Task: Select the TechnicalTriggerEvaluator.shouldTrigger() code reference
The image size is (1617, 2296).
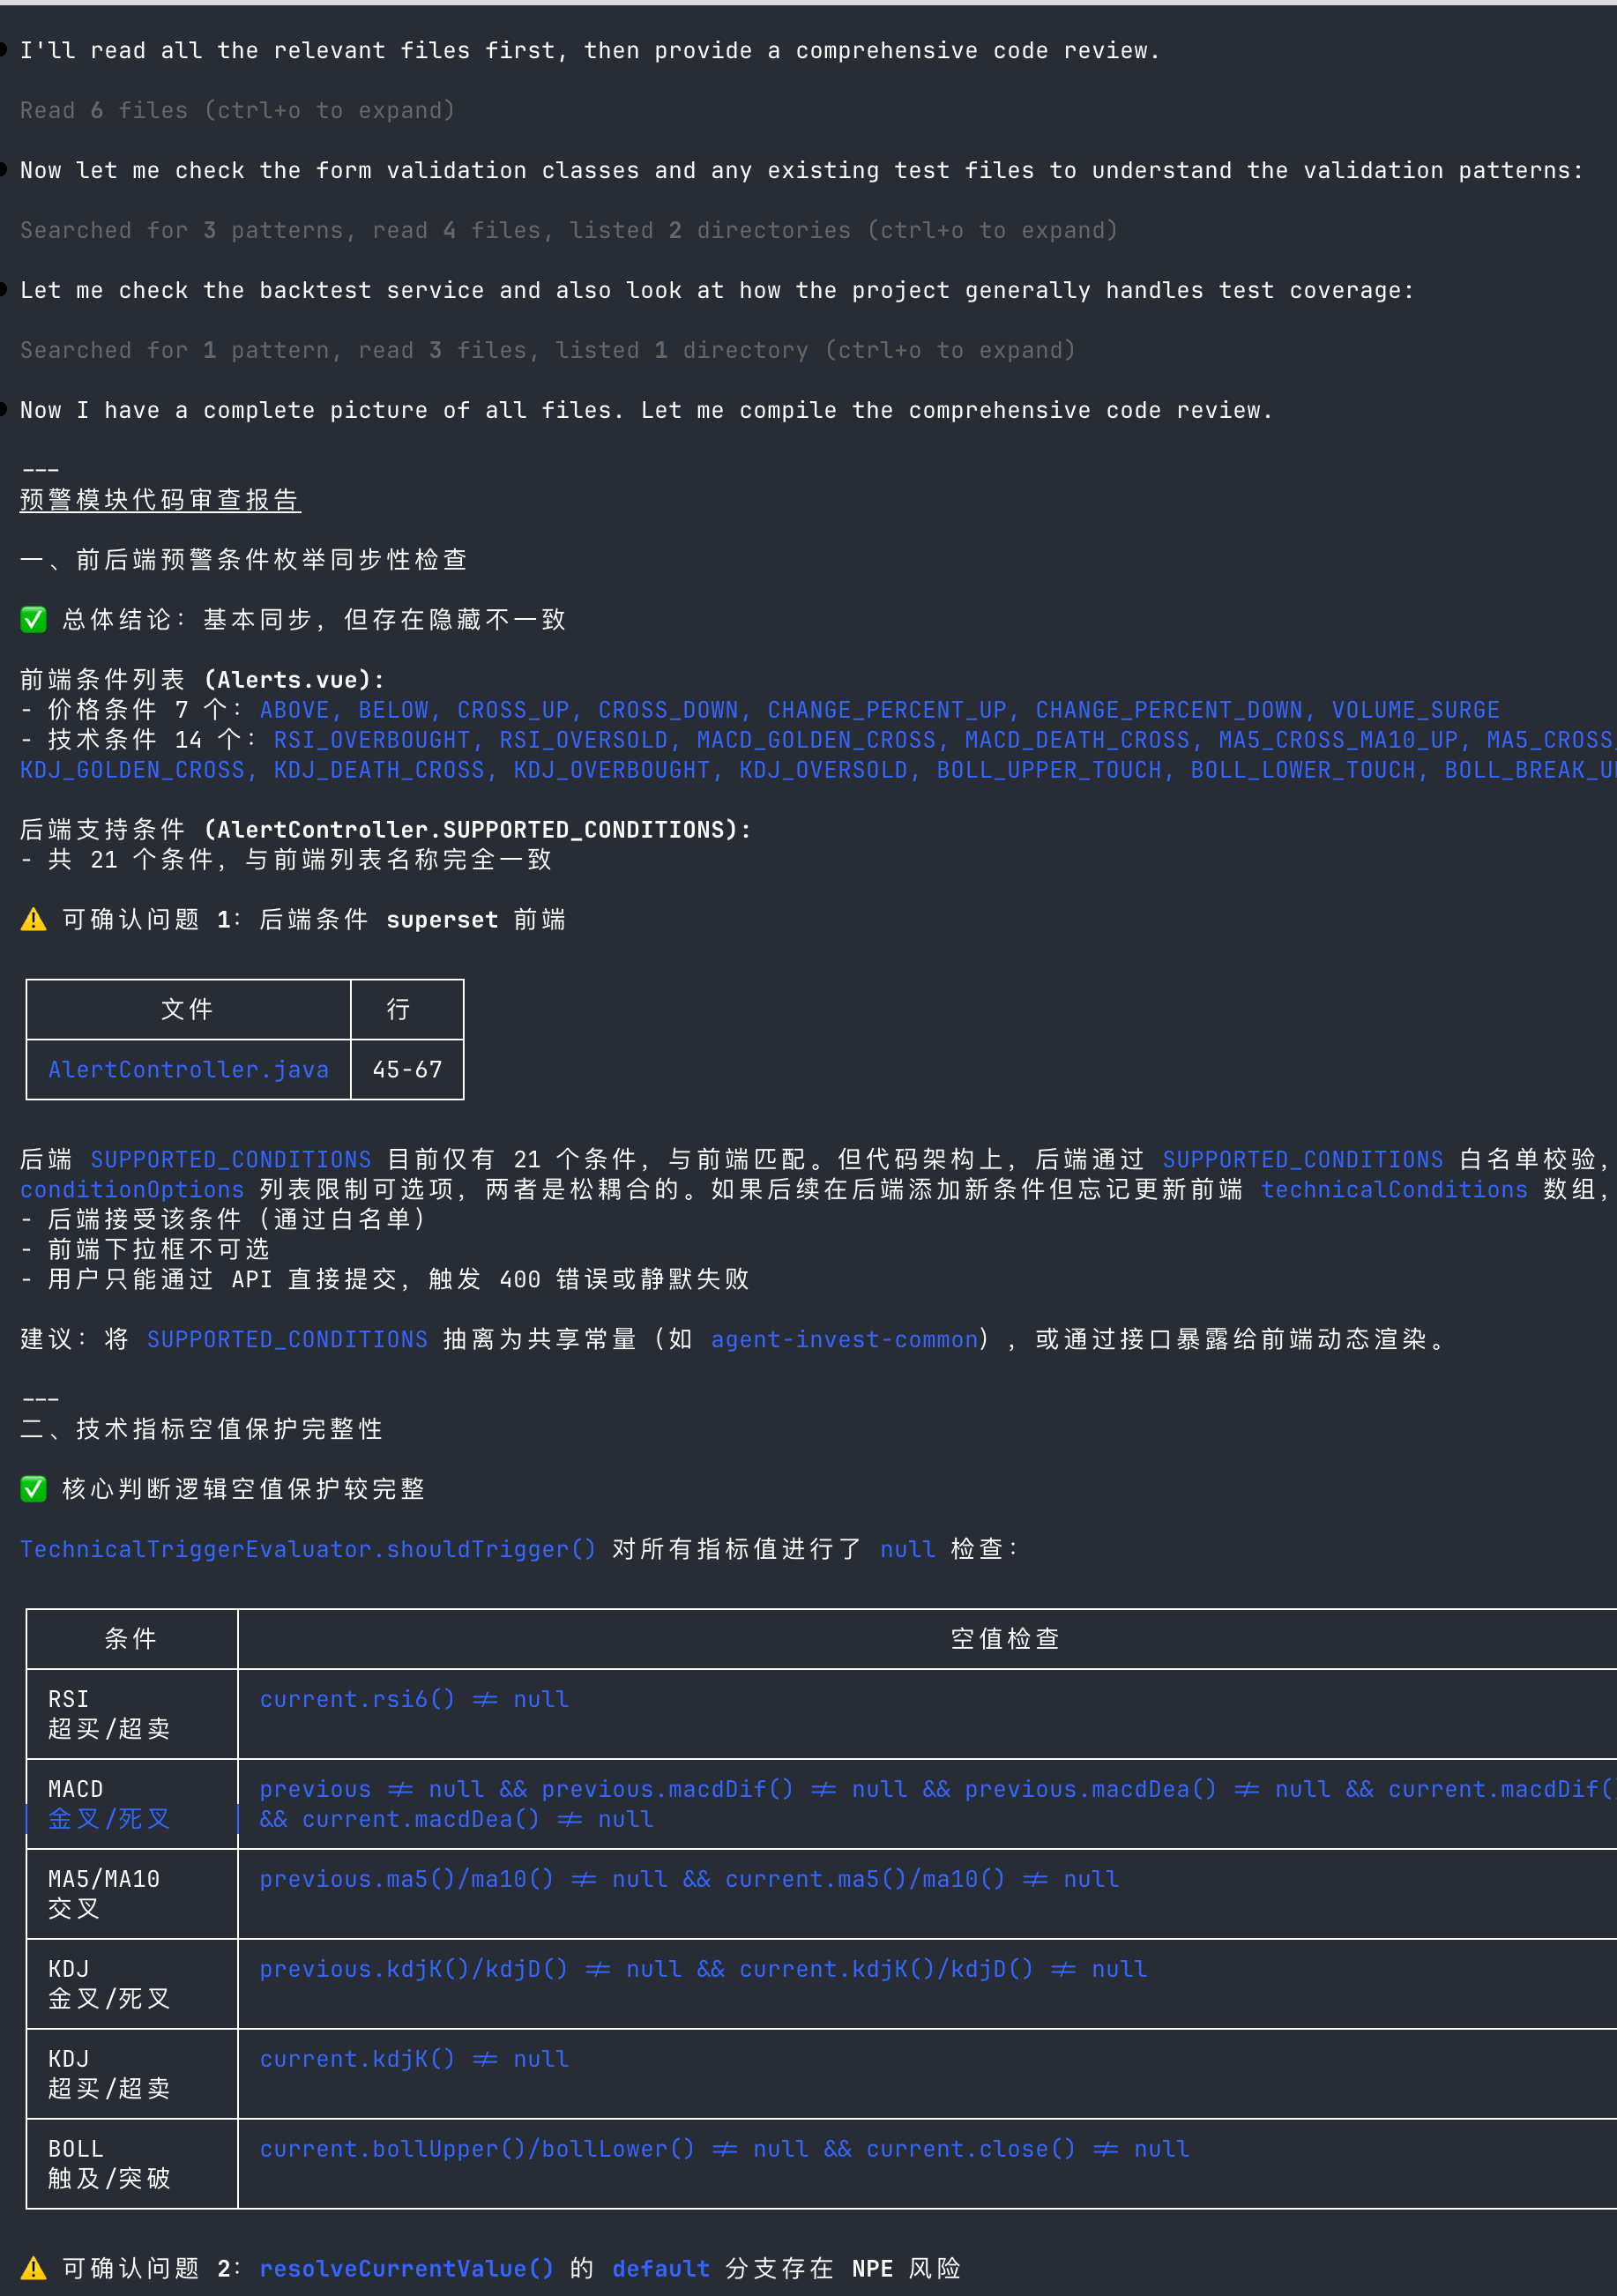Action: pyautogui.click(x=308, y=1549)
